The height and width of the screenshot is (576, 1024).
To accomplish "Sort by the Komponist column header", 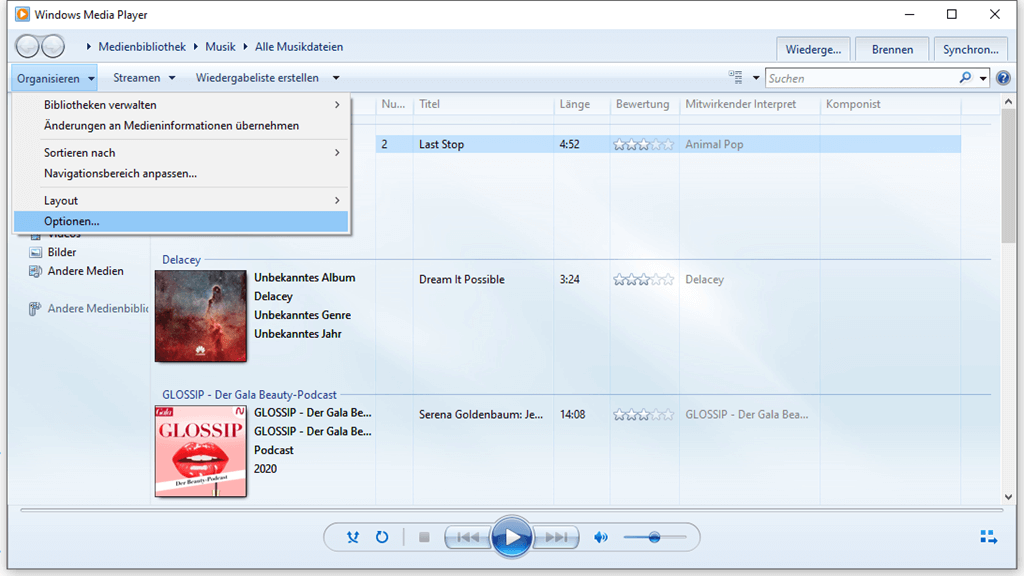I will [x=891, y=104].
